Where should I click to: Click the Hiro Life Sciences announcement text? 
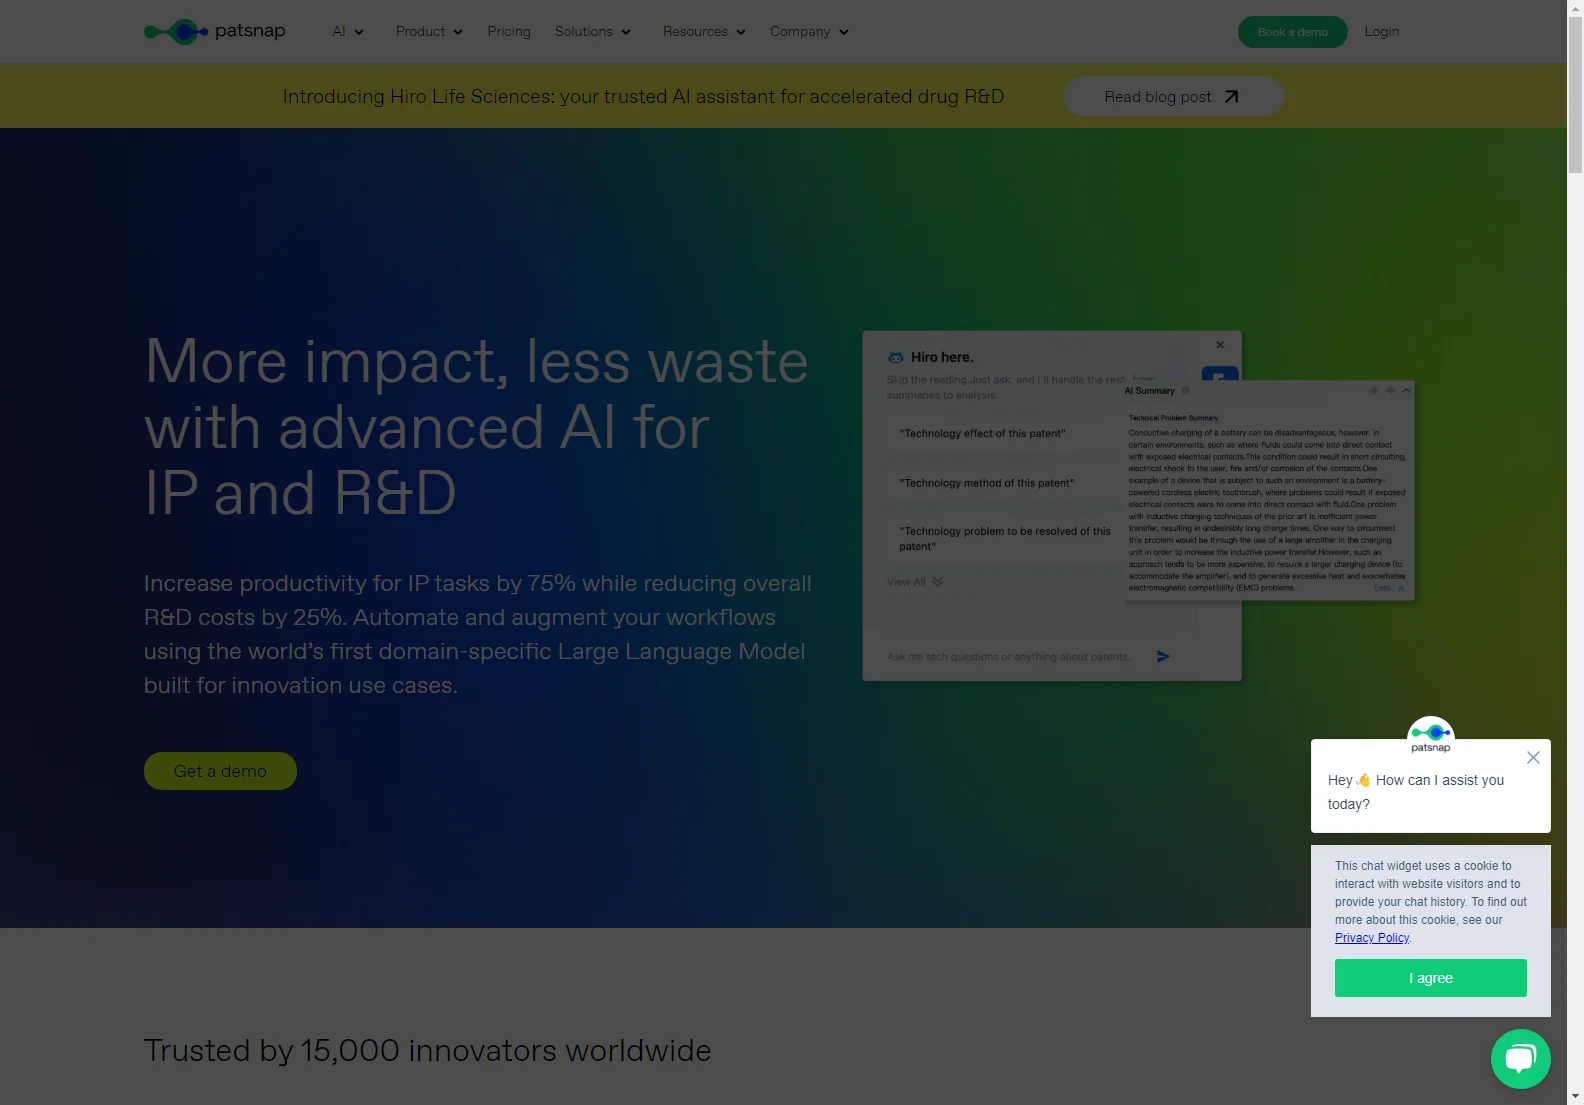click(x=643, y=96)
